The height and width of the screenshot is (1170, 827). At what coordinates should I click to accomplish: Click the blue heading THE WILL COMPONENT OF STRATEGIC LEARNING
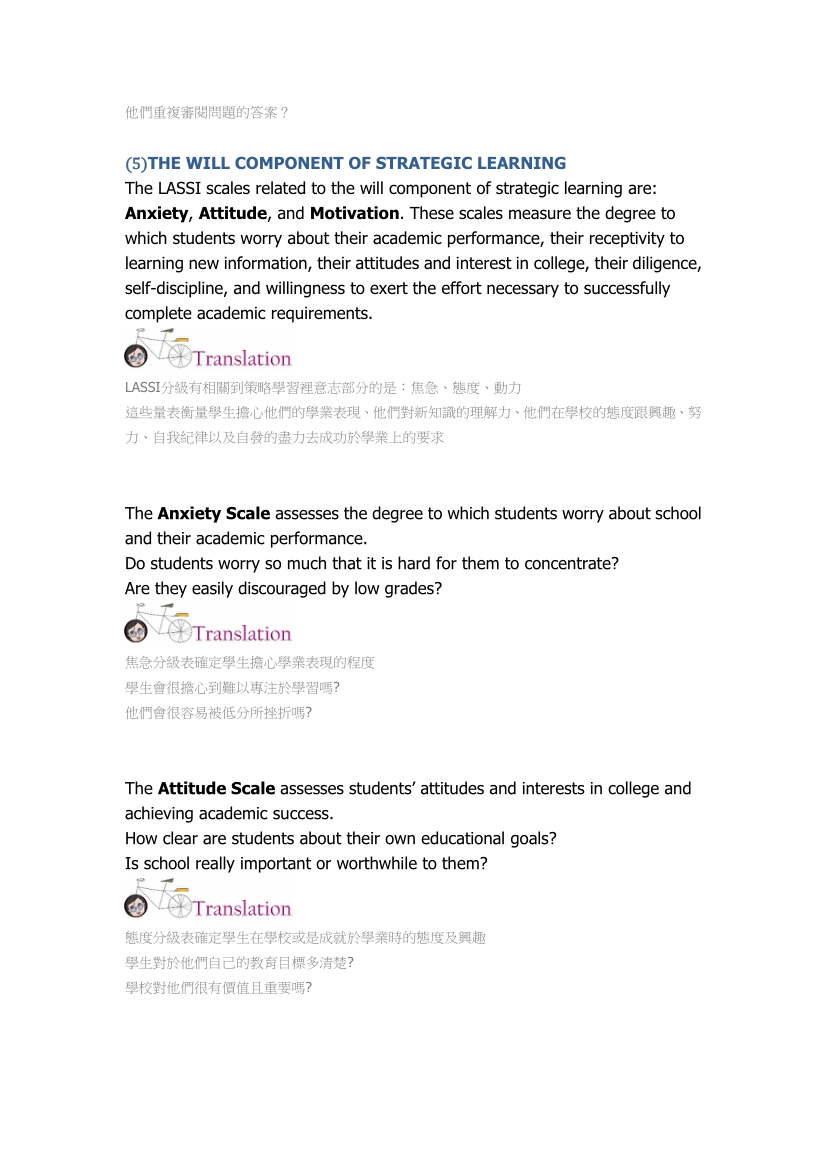(357, 163)
